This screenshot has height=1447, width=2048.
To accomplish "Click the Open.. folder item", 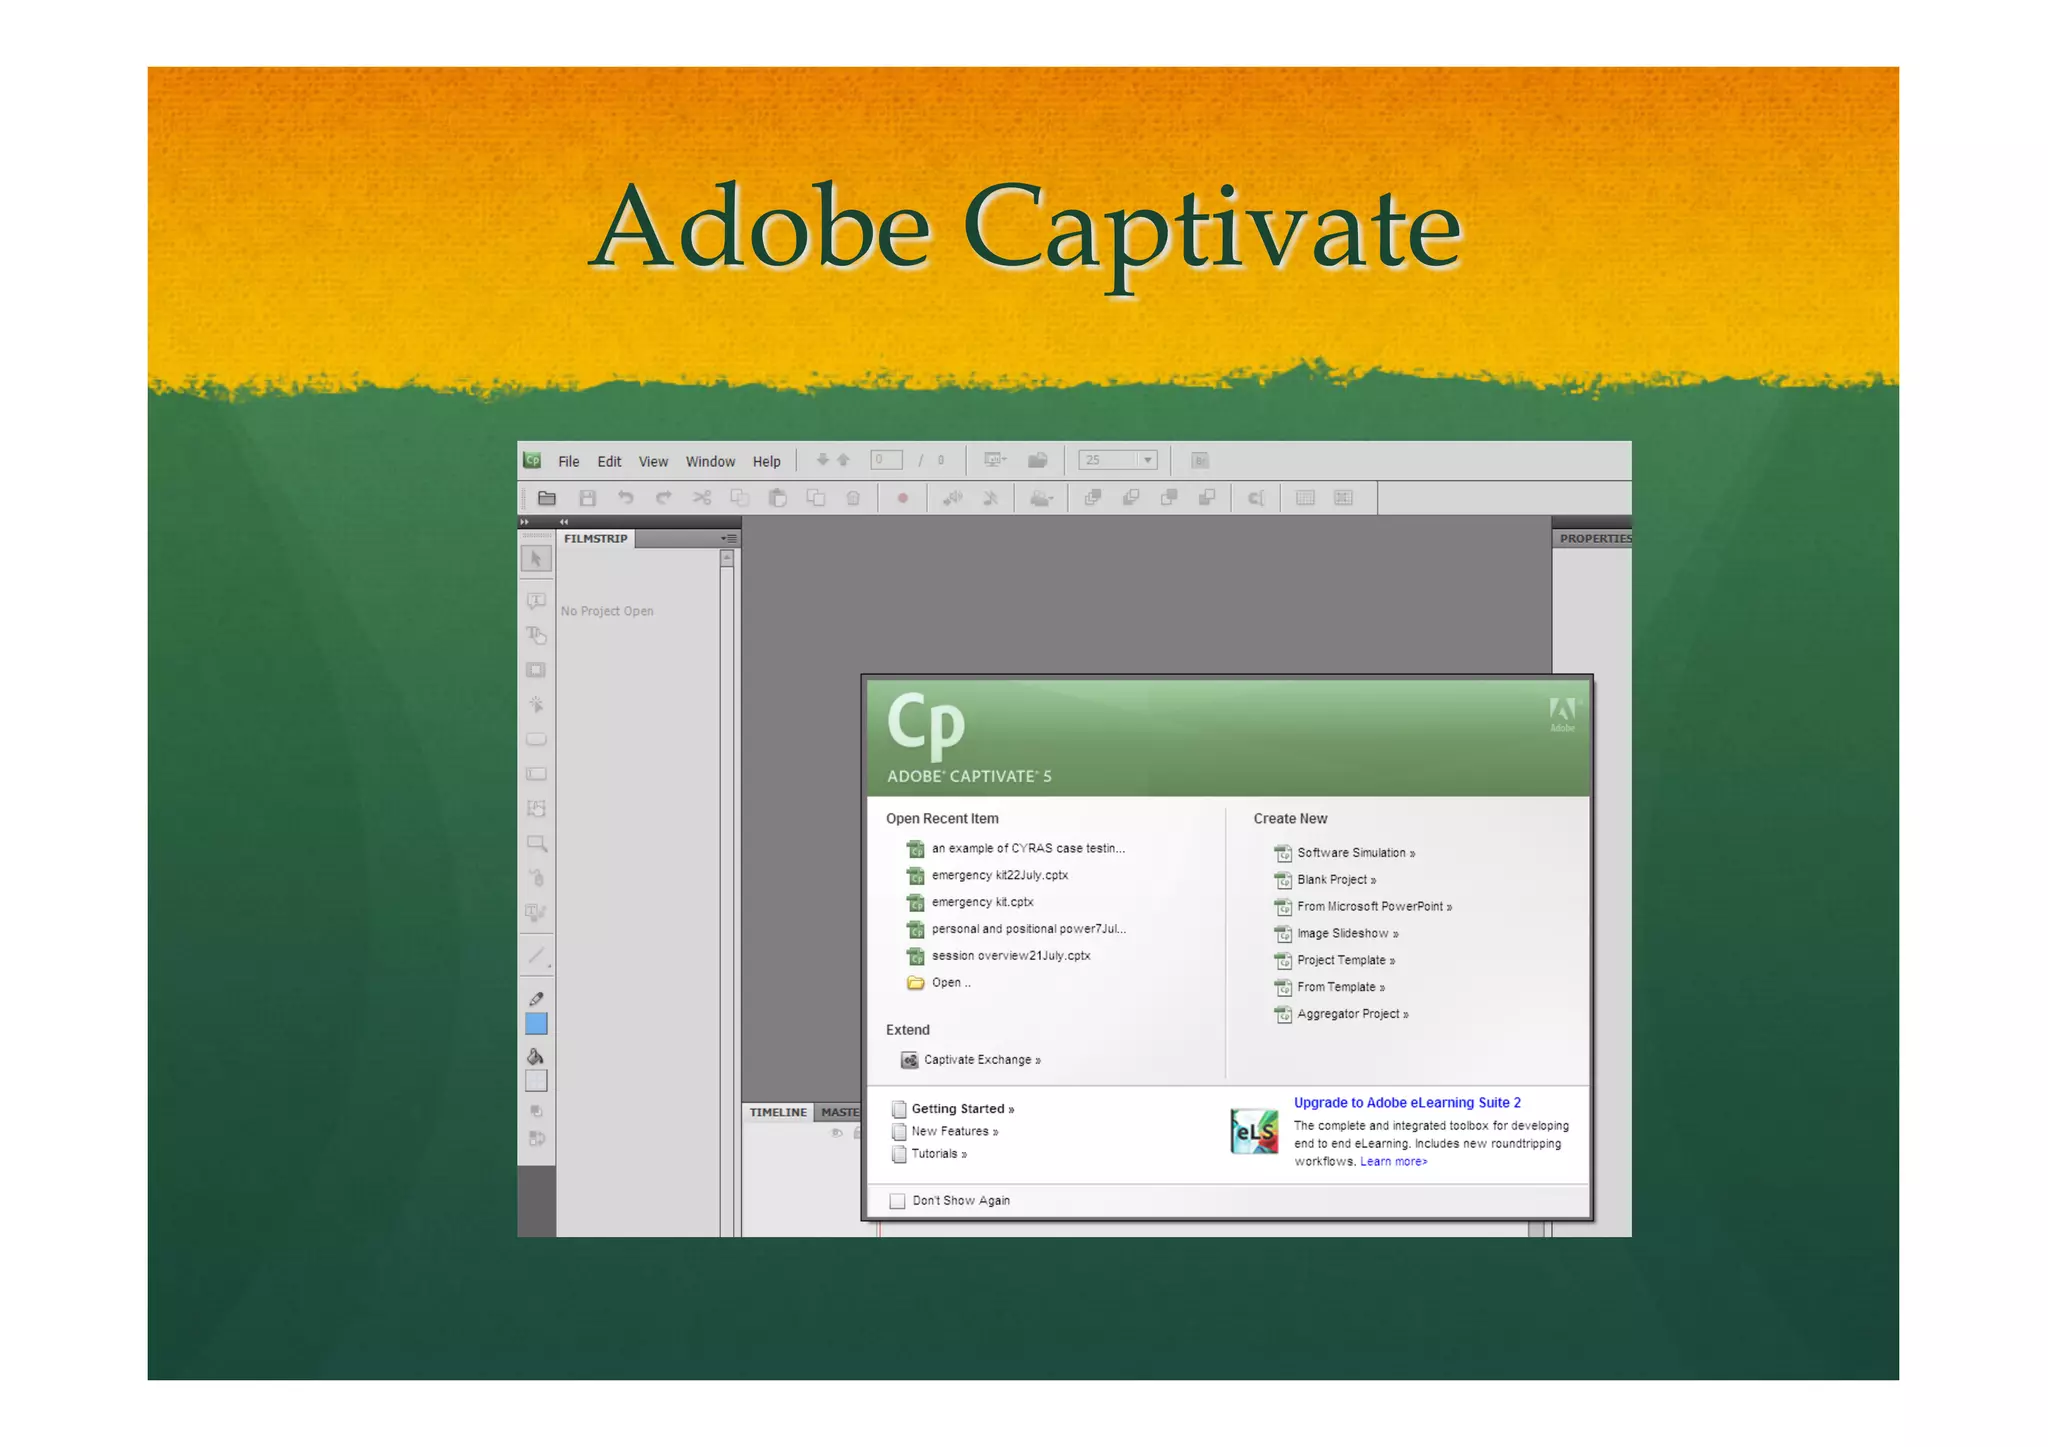I will (x=938, y=984).
